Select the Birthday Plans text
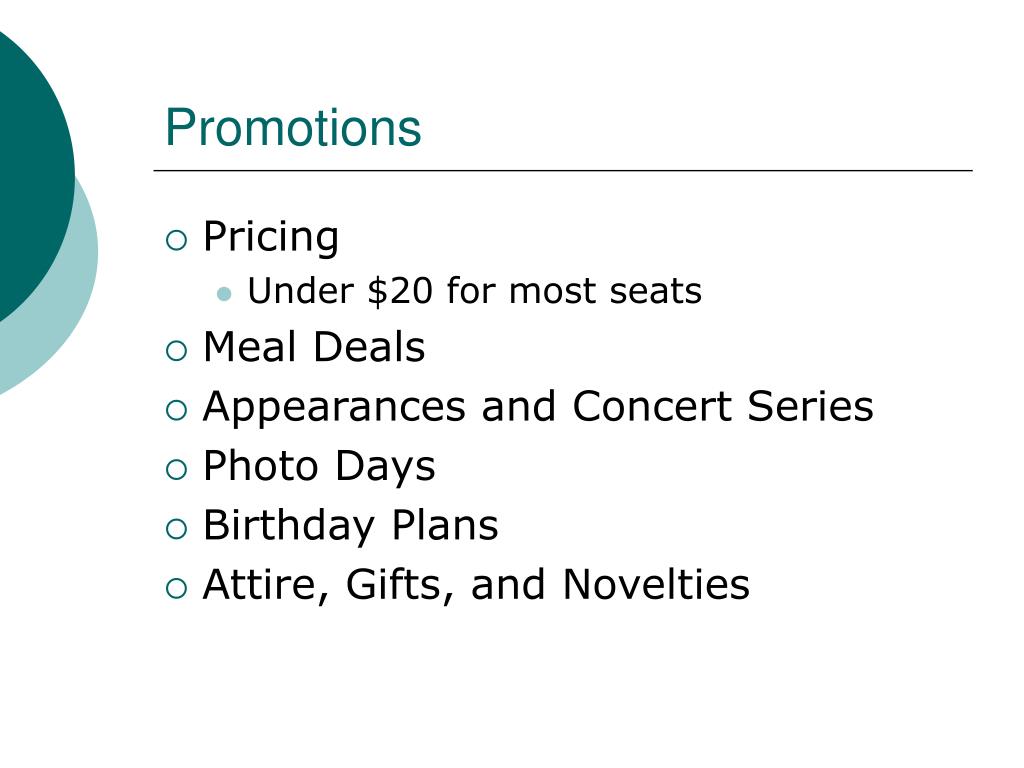This screenshot has height=768, width=1024. pyautogui.click(x=351, y=526)
